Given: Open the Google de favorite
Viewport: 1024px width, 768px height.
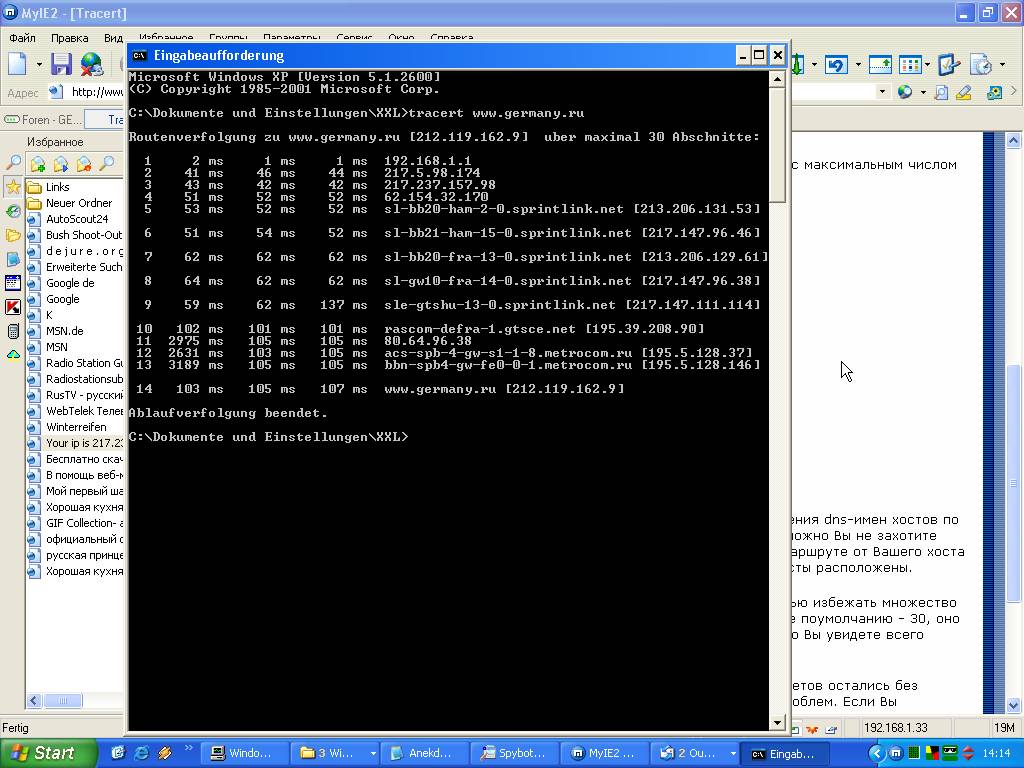Looking at the screenshot, I should click(x=70, y=283).
